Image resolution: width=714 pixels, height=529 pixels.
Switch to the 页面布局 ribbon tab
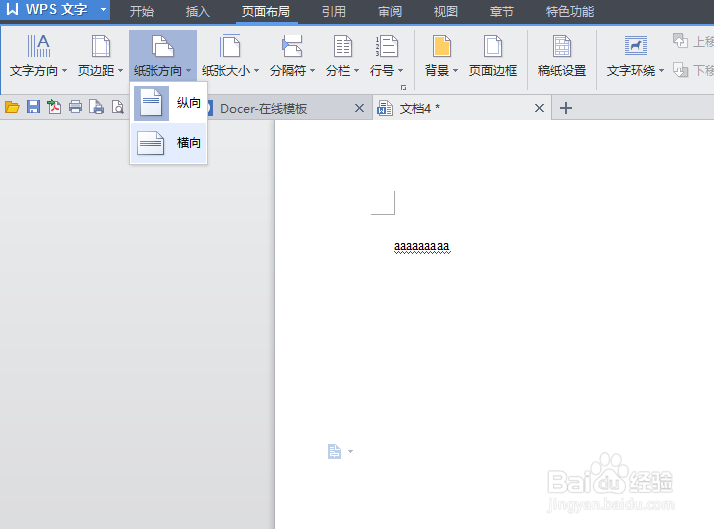(x=266, y=11)
